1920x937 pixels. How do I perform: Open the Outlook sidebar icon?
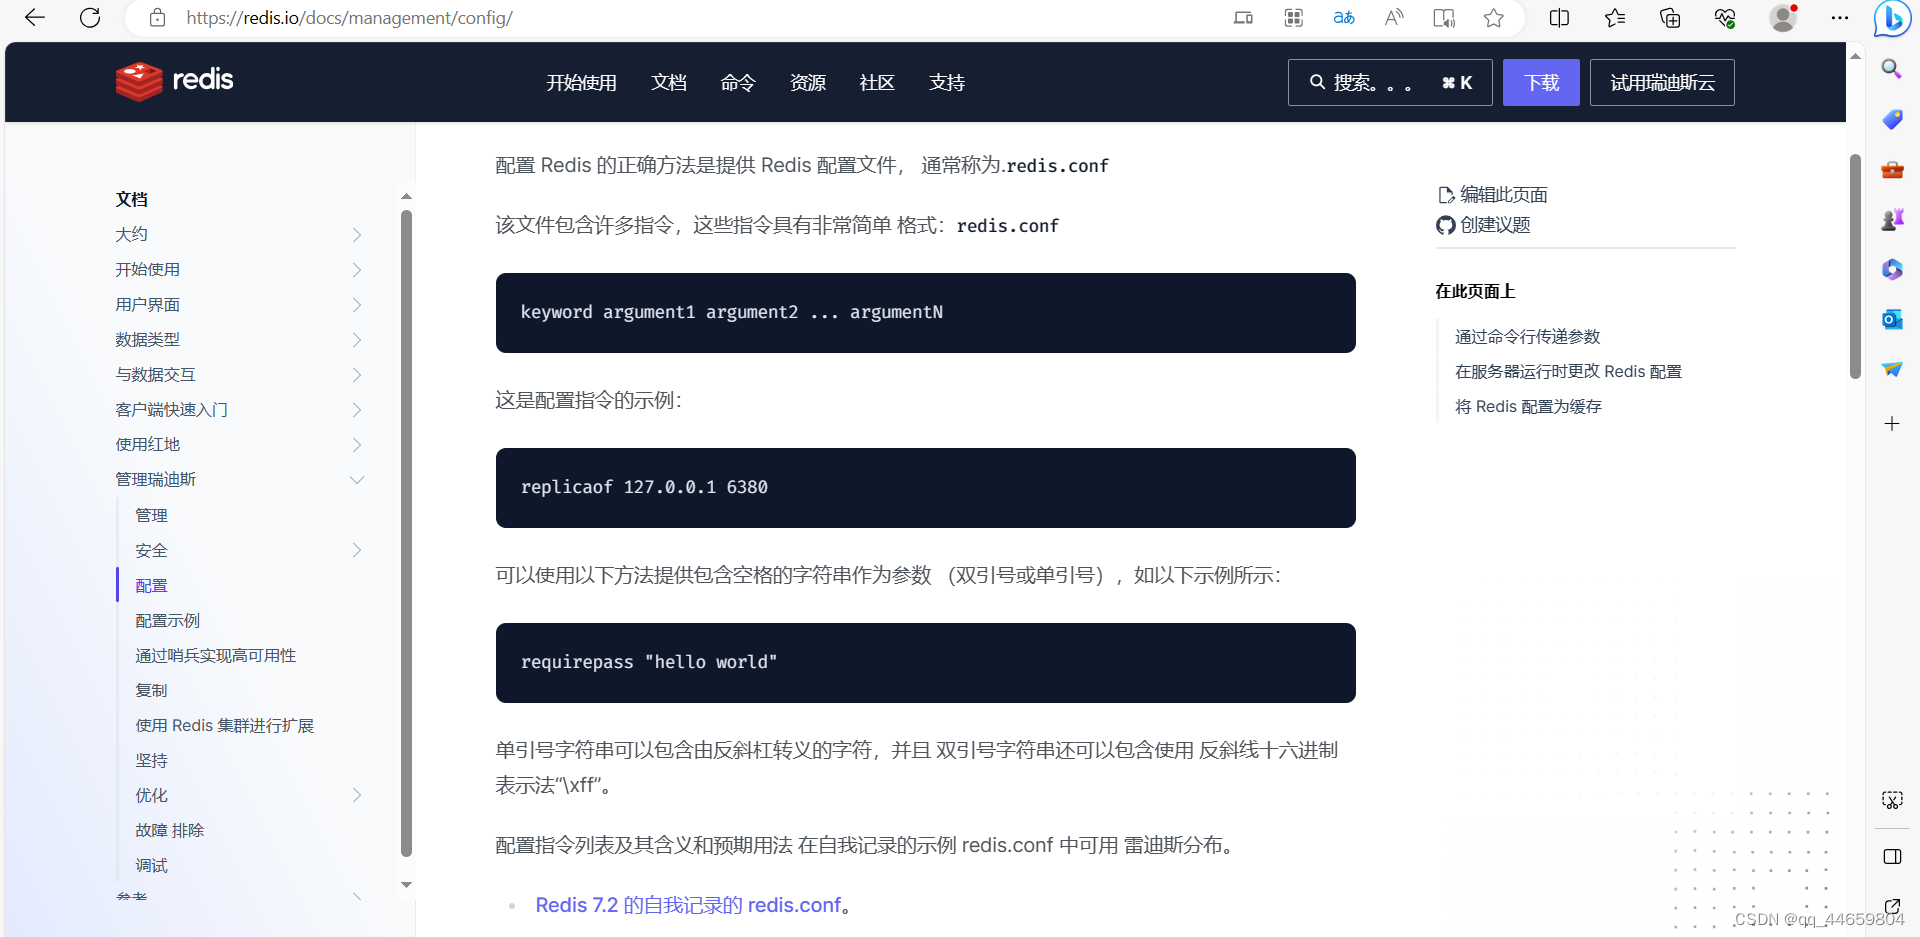pyautogui.click(x=1892, y=319)
